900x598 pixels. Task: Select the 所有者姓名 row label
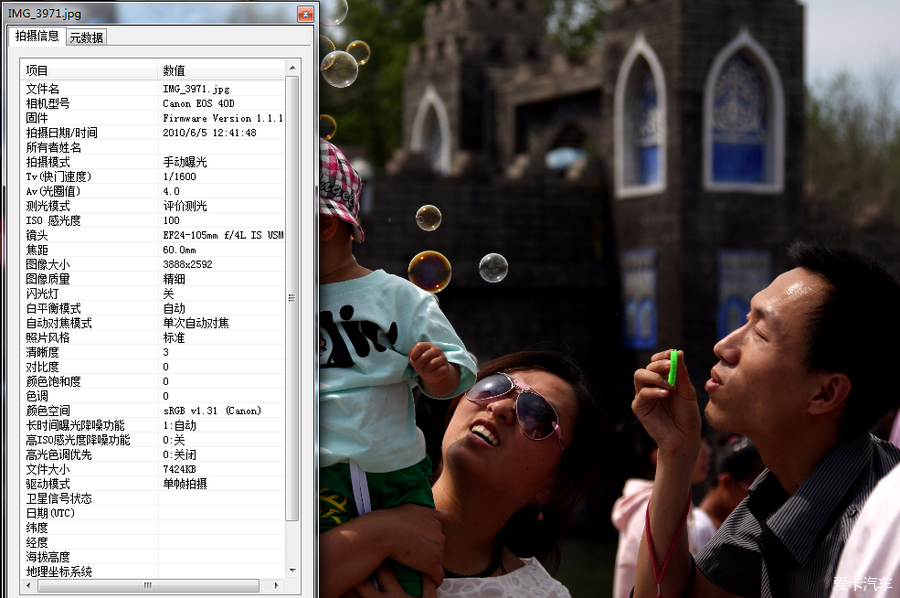click(x=53, y=147)
